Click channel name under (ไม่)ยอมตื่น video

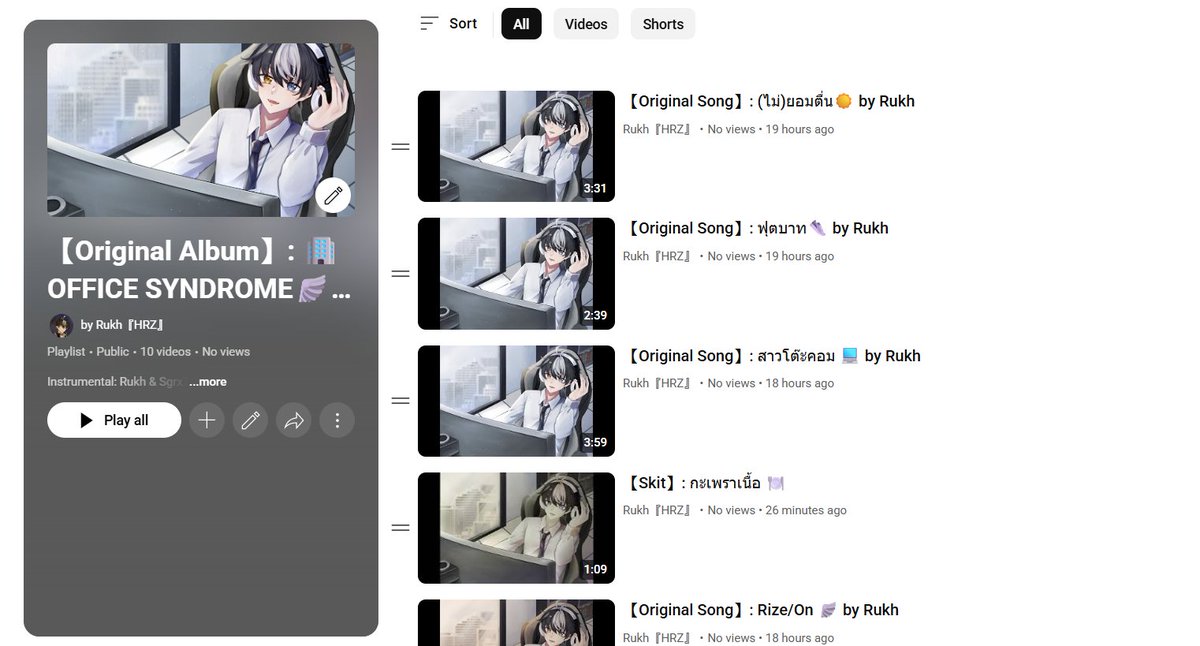tap(658, 129)
